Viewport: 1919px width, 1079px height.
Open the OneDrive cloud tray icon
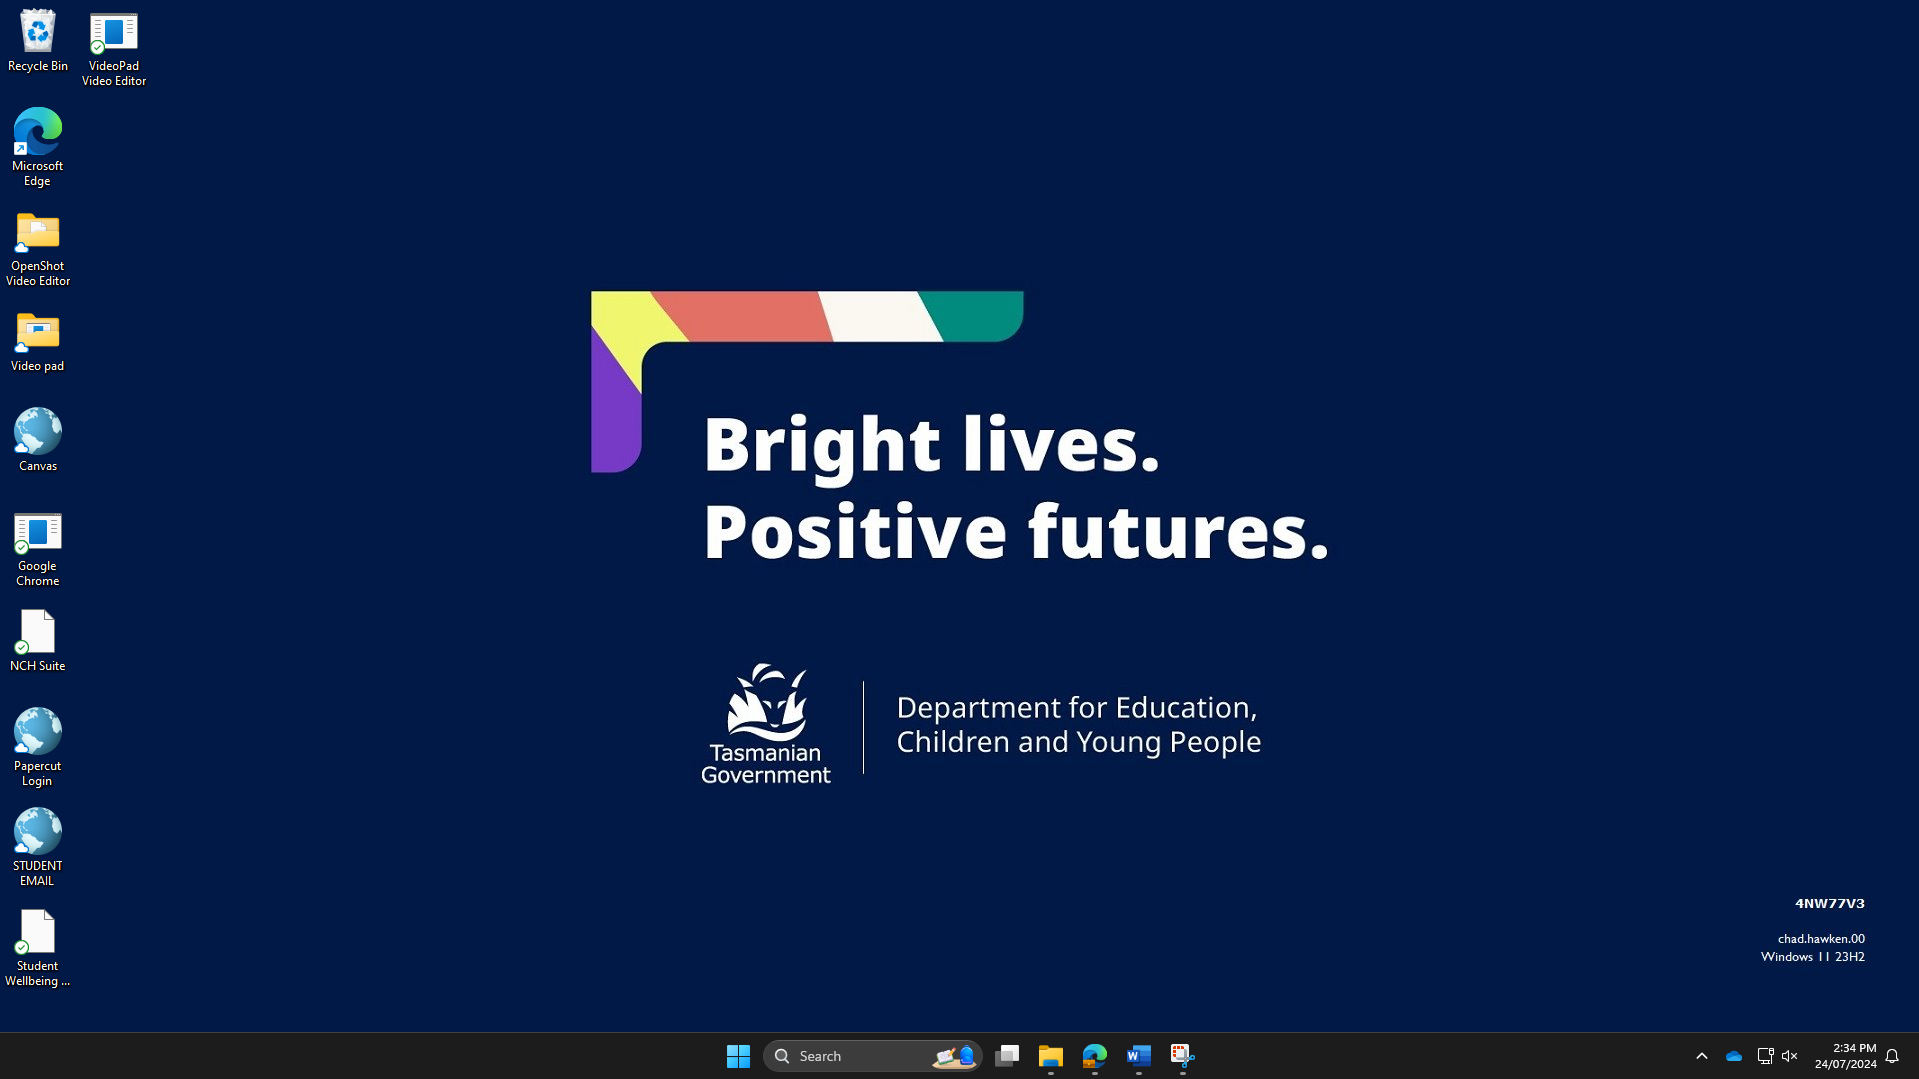click(x=1734, y=1056)
